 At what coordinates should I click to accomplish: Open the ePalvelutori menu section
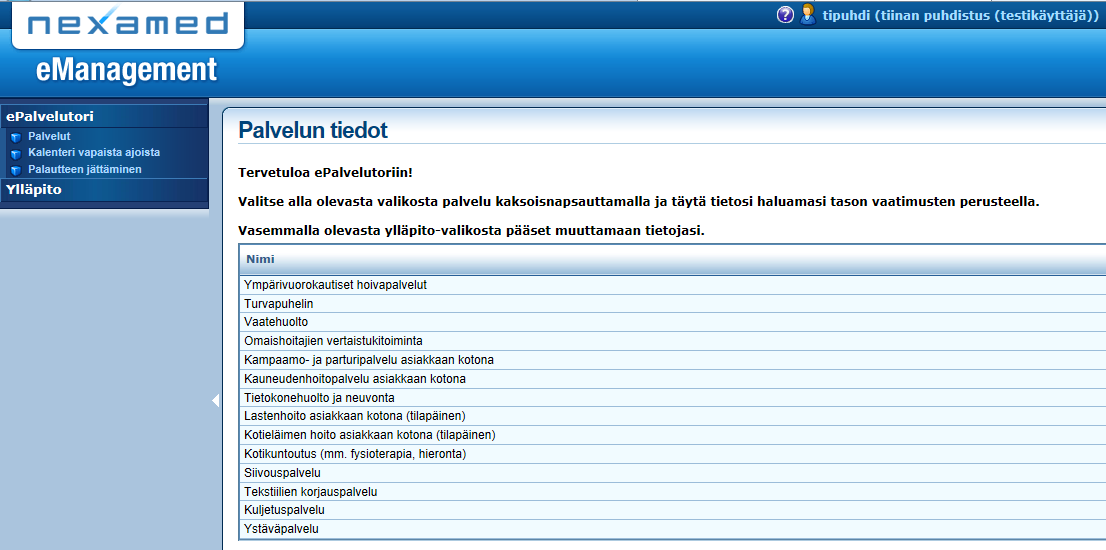pos(104,116)
